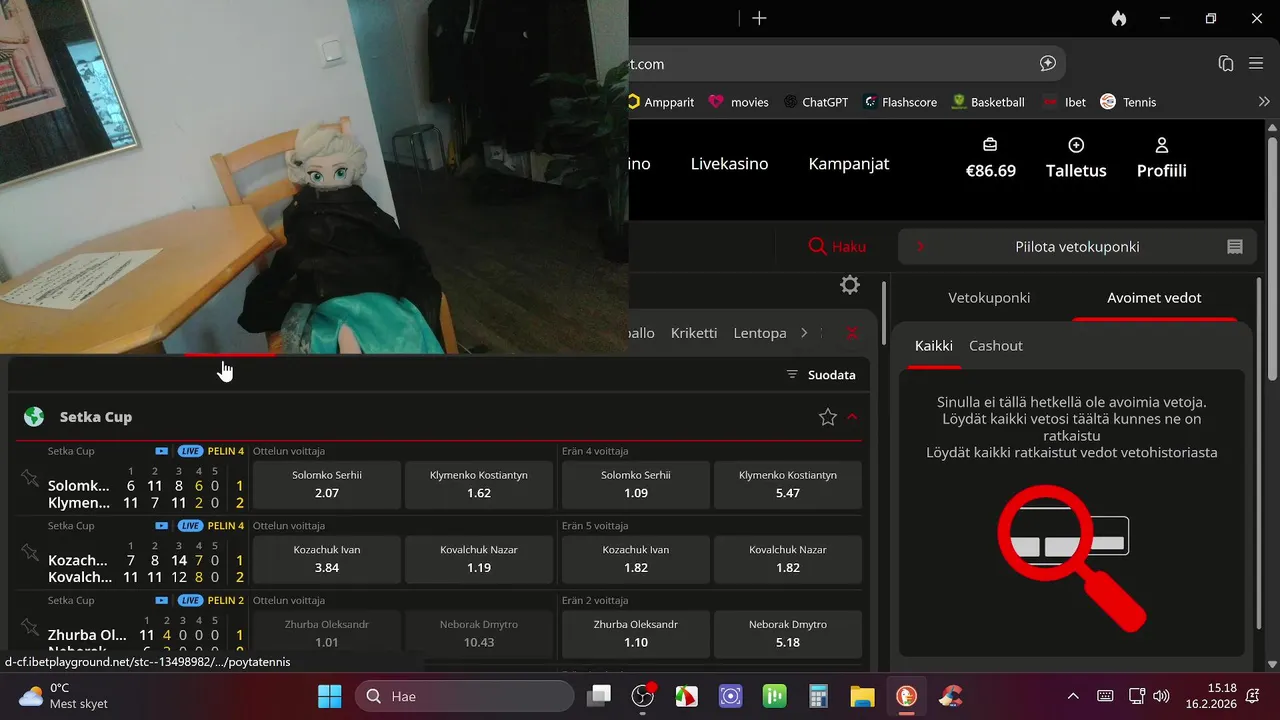Open the volume control in tray

pos(1161,696)
